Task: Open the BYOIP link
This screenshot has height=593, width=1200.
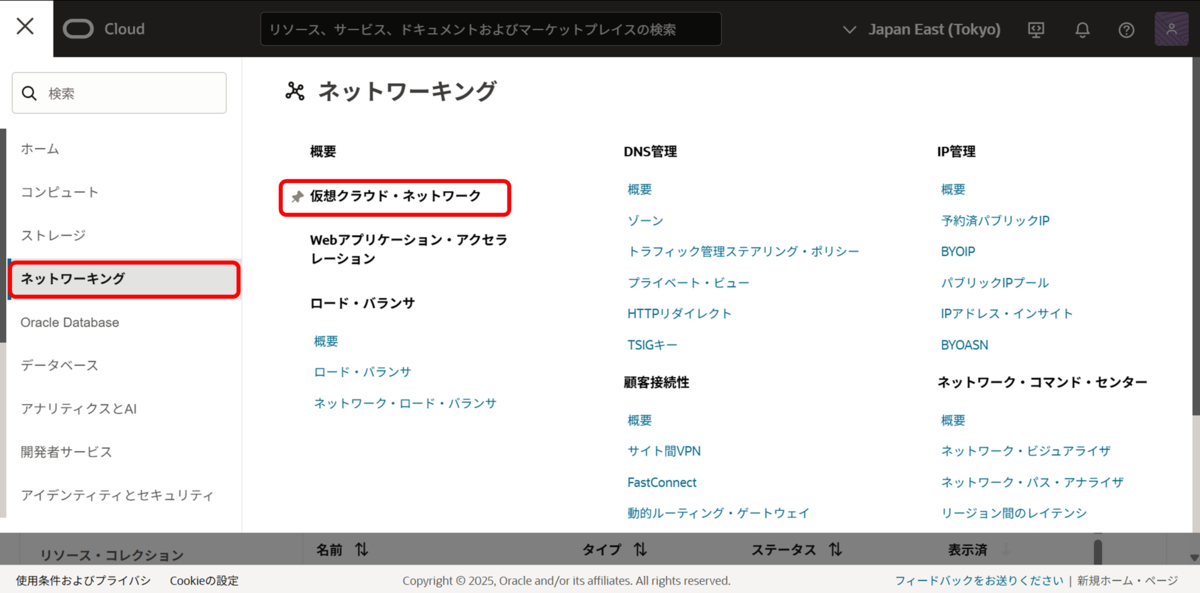Action: pos(958,251)
